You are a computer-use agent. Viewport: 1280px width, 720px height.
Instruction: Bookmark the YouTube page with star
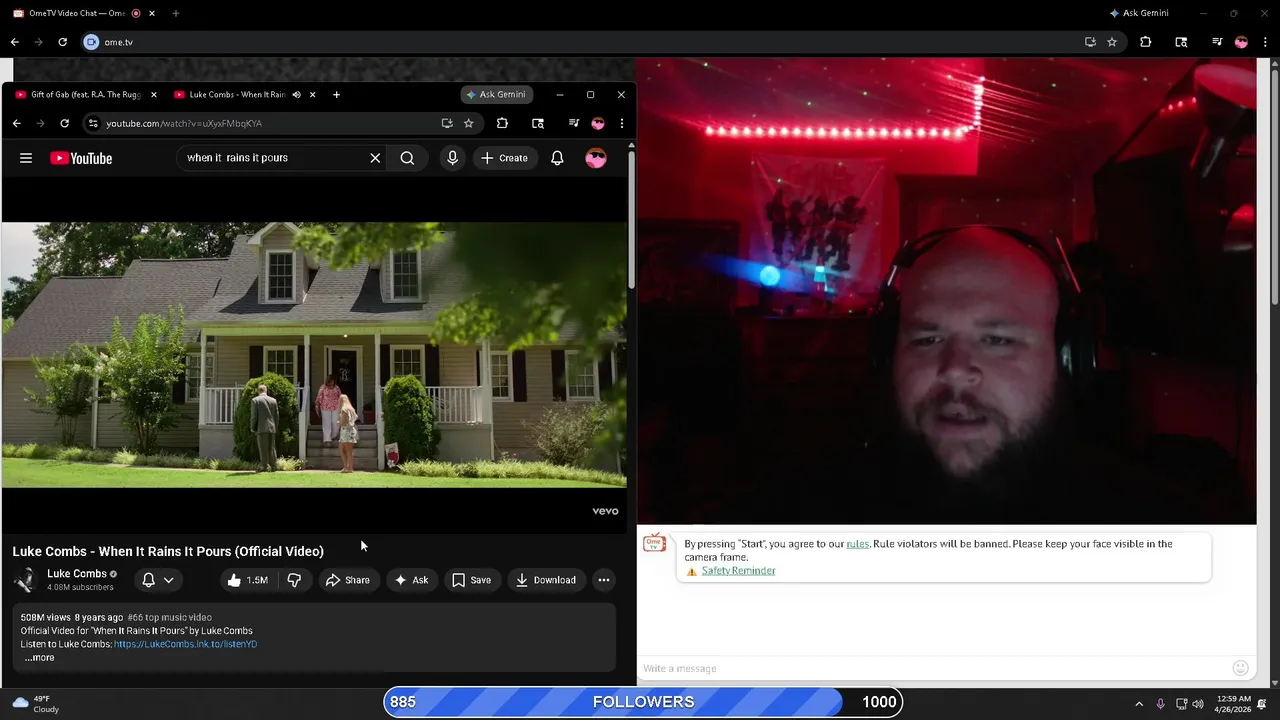tap(468, 123)
